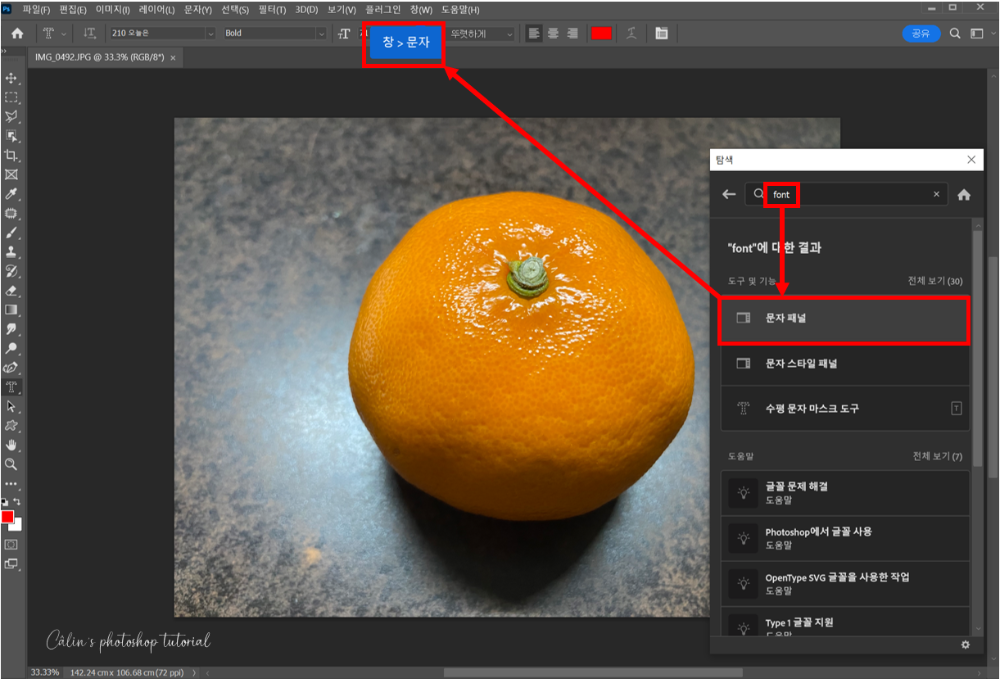Center align text
Image resolution: width=1000 pixels, height=680 pixels.
click(553, 33)
